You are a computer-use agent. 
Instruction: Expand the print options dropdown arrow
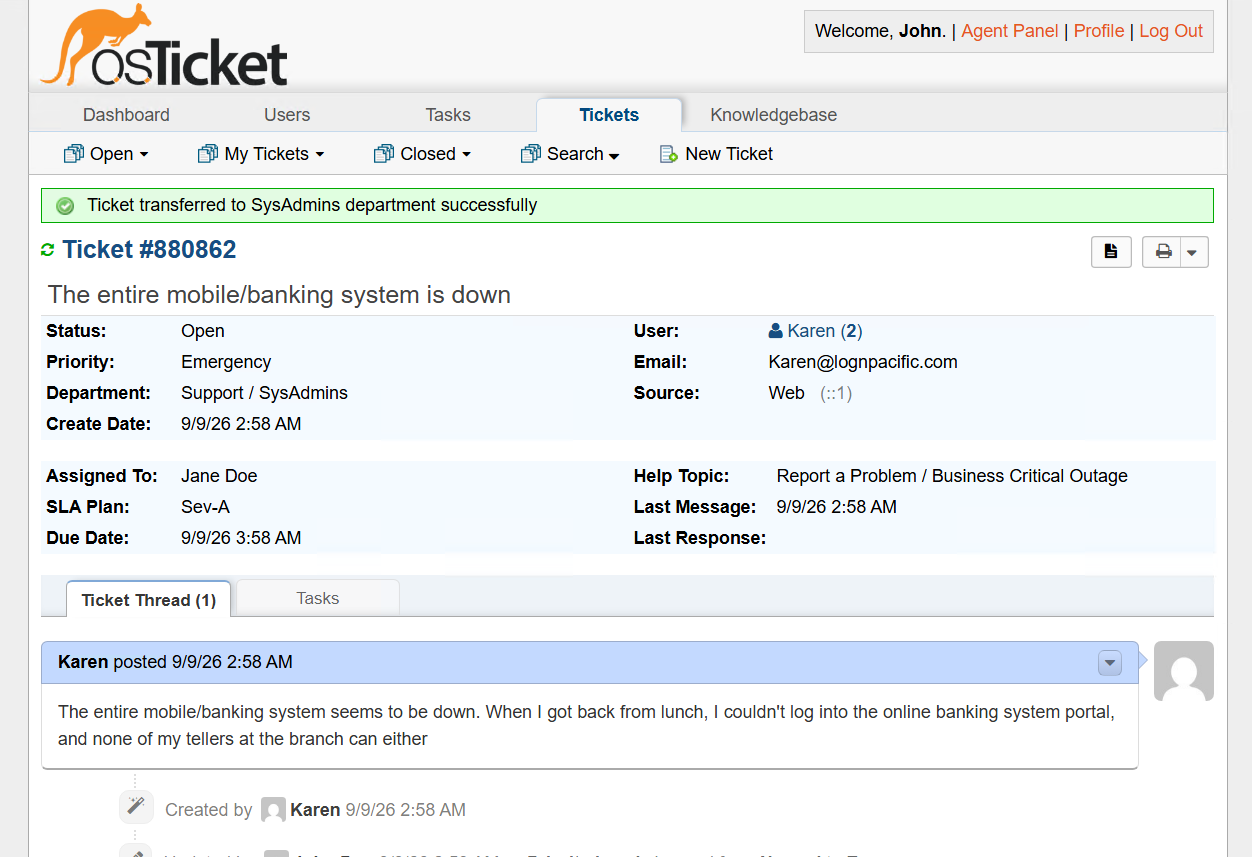pos(1193,252)
